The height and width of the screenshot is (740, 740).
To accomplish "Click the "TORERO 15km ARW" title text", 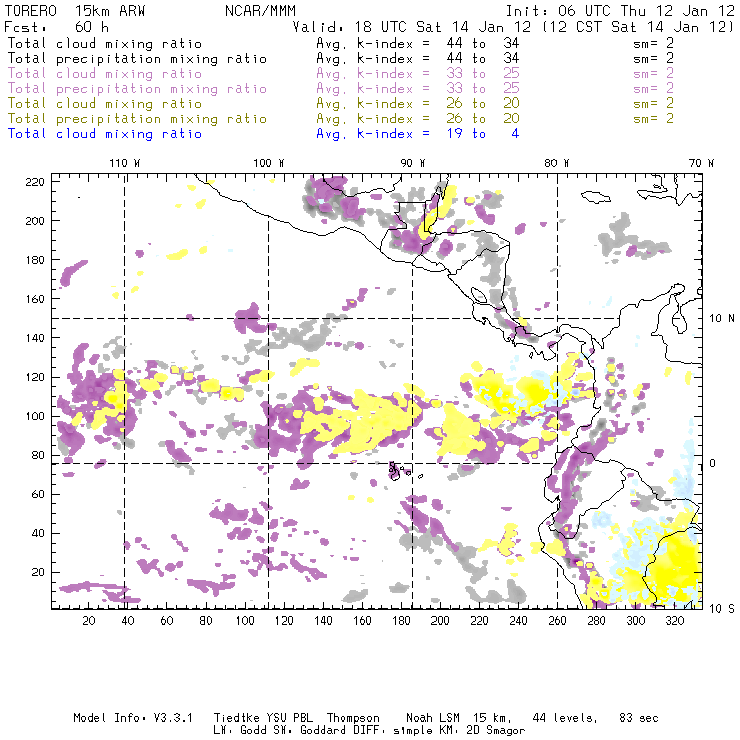I will tap(75, 11).
